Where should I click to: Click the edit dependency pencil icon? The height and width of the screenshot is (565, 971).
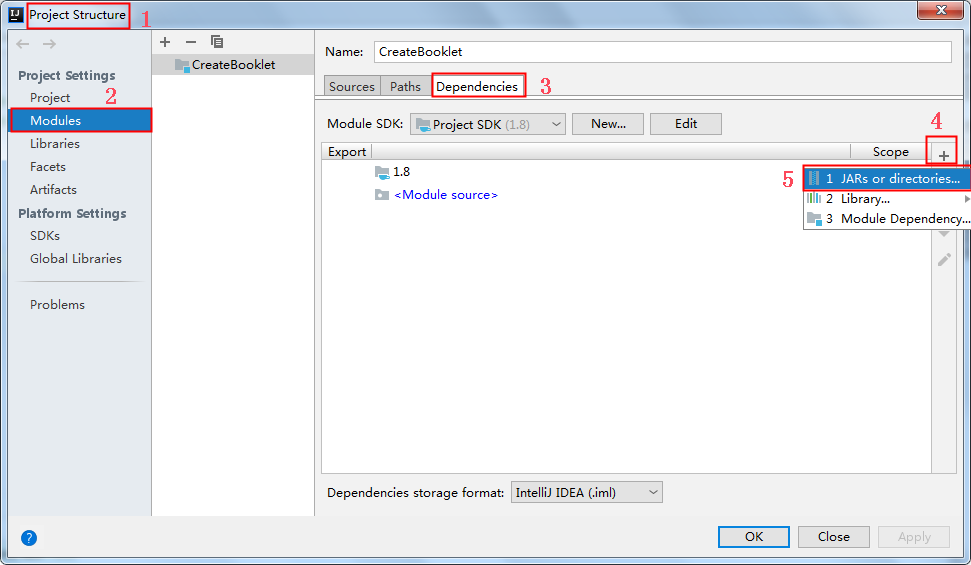click(x=944, y=260)
